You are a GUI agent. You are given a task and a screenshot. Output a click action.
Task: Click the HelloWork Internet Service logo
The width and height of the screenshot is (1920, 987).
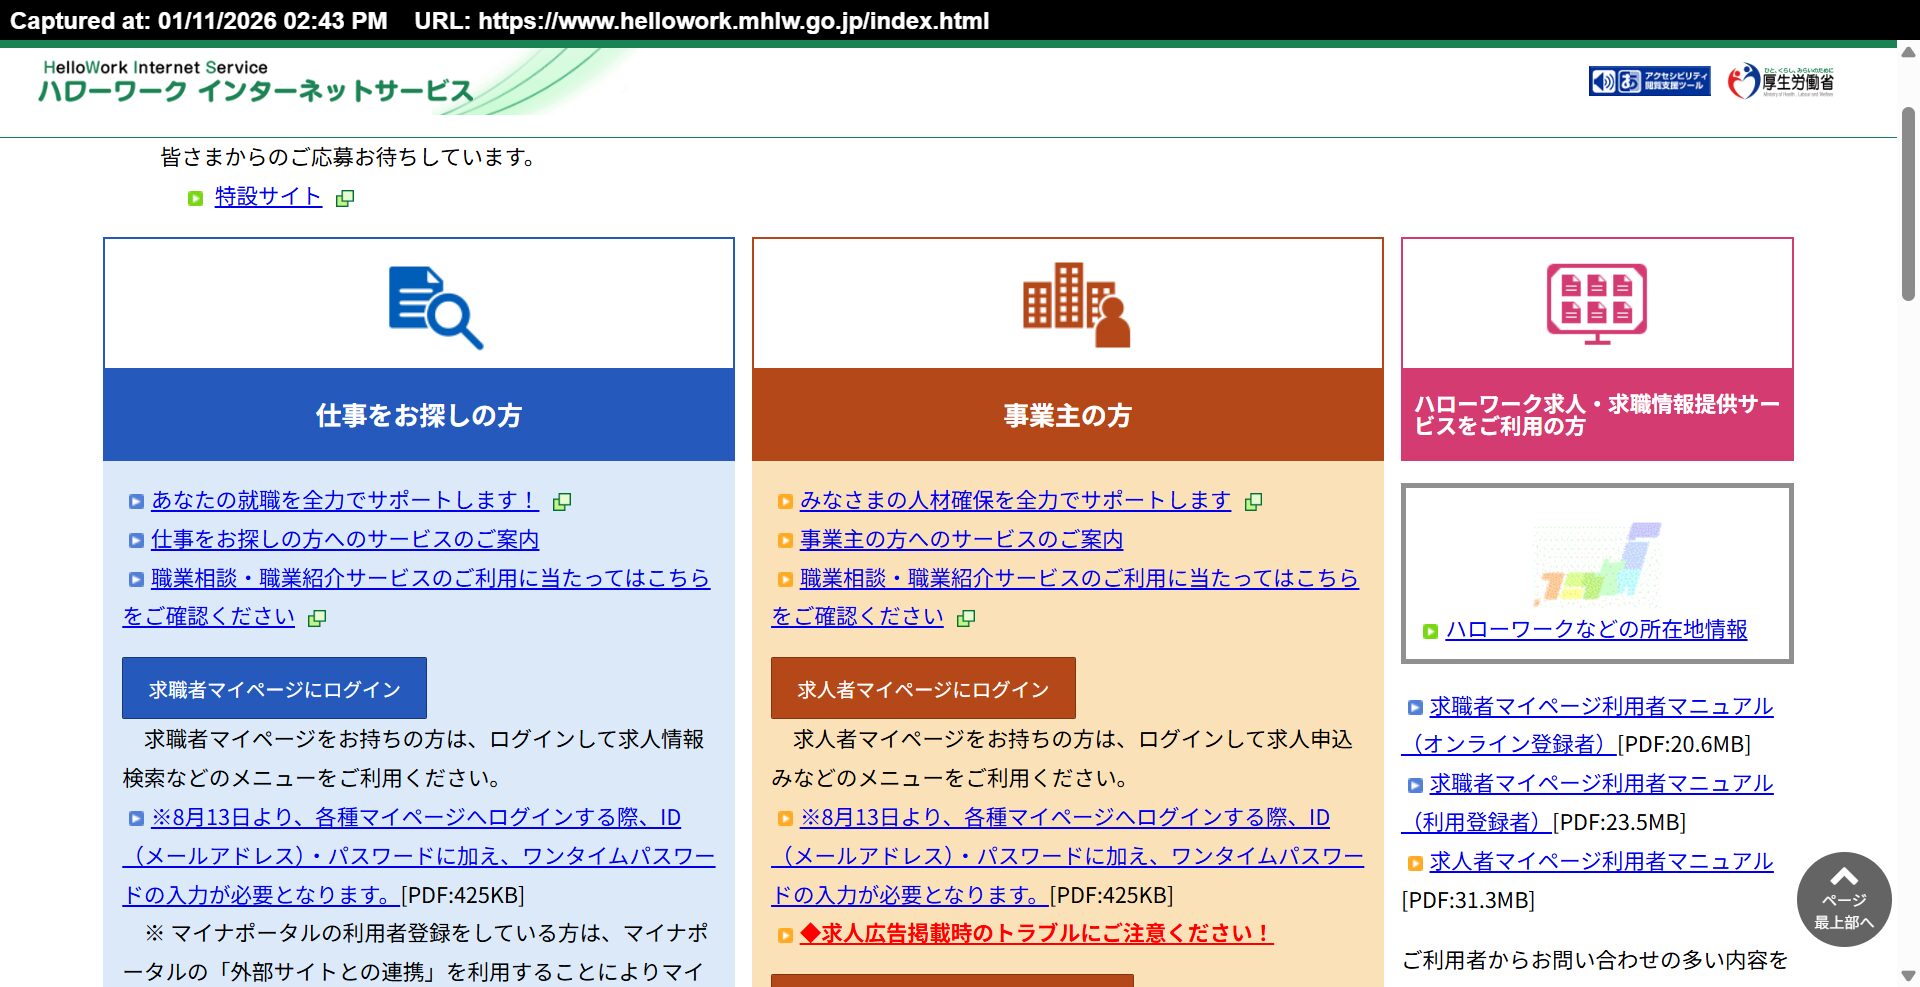coord(256,82)
